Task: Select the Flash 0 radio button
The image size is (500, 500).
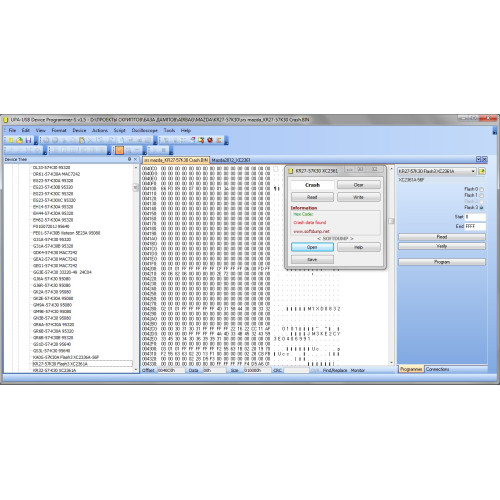Action: 481,189
